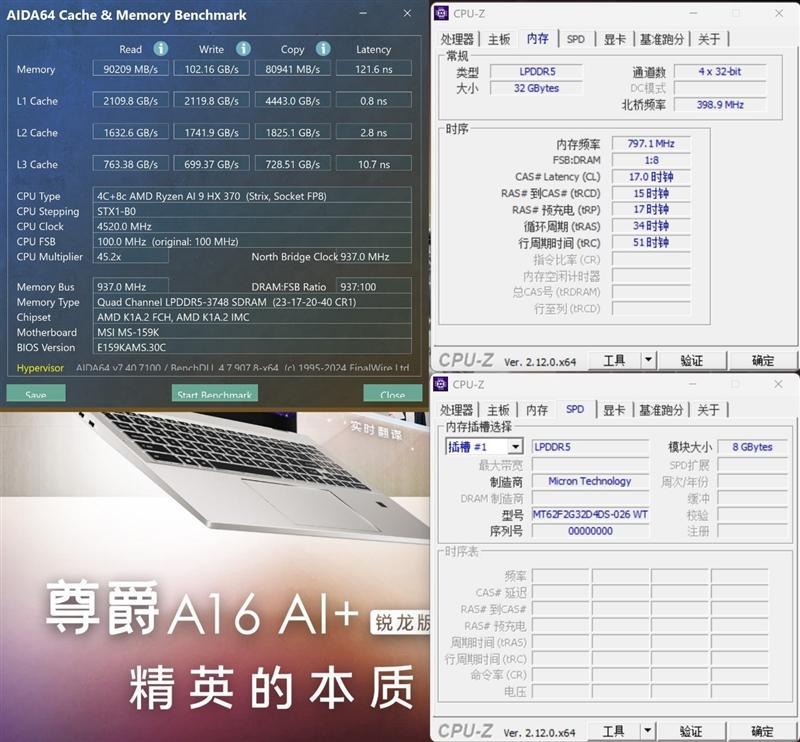Close the top CPU-Z window
The image size is (800, 742).
(x=779, y=13)
